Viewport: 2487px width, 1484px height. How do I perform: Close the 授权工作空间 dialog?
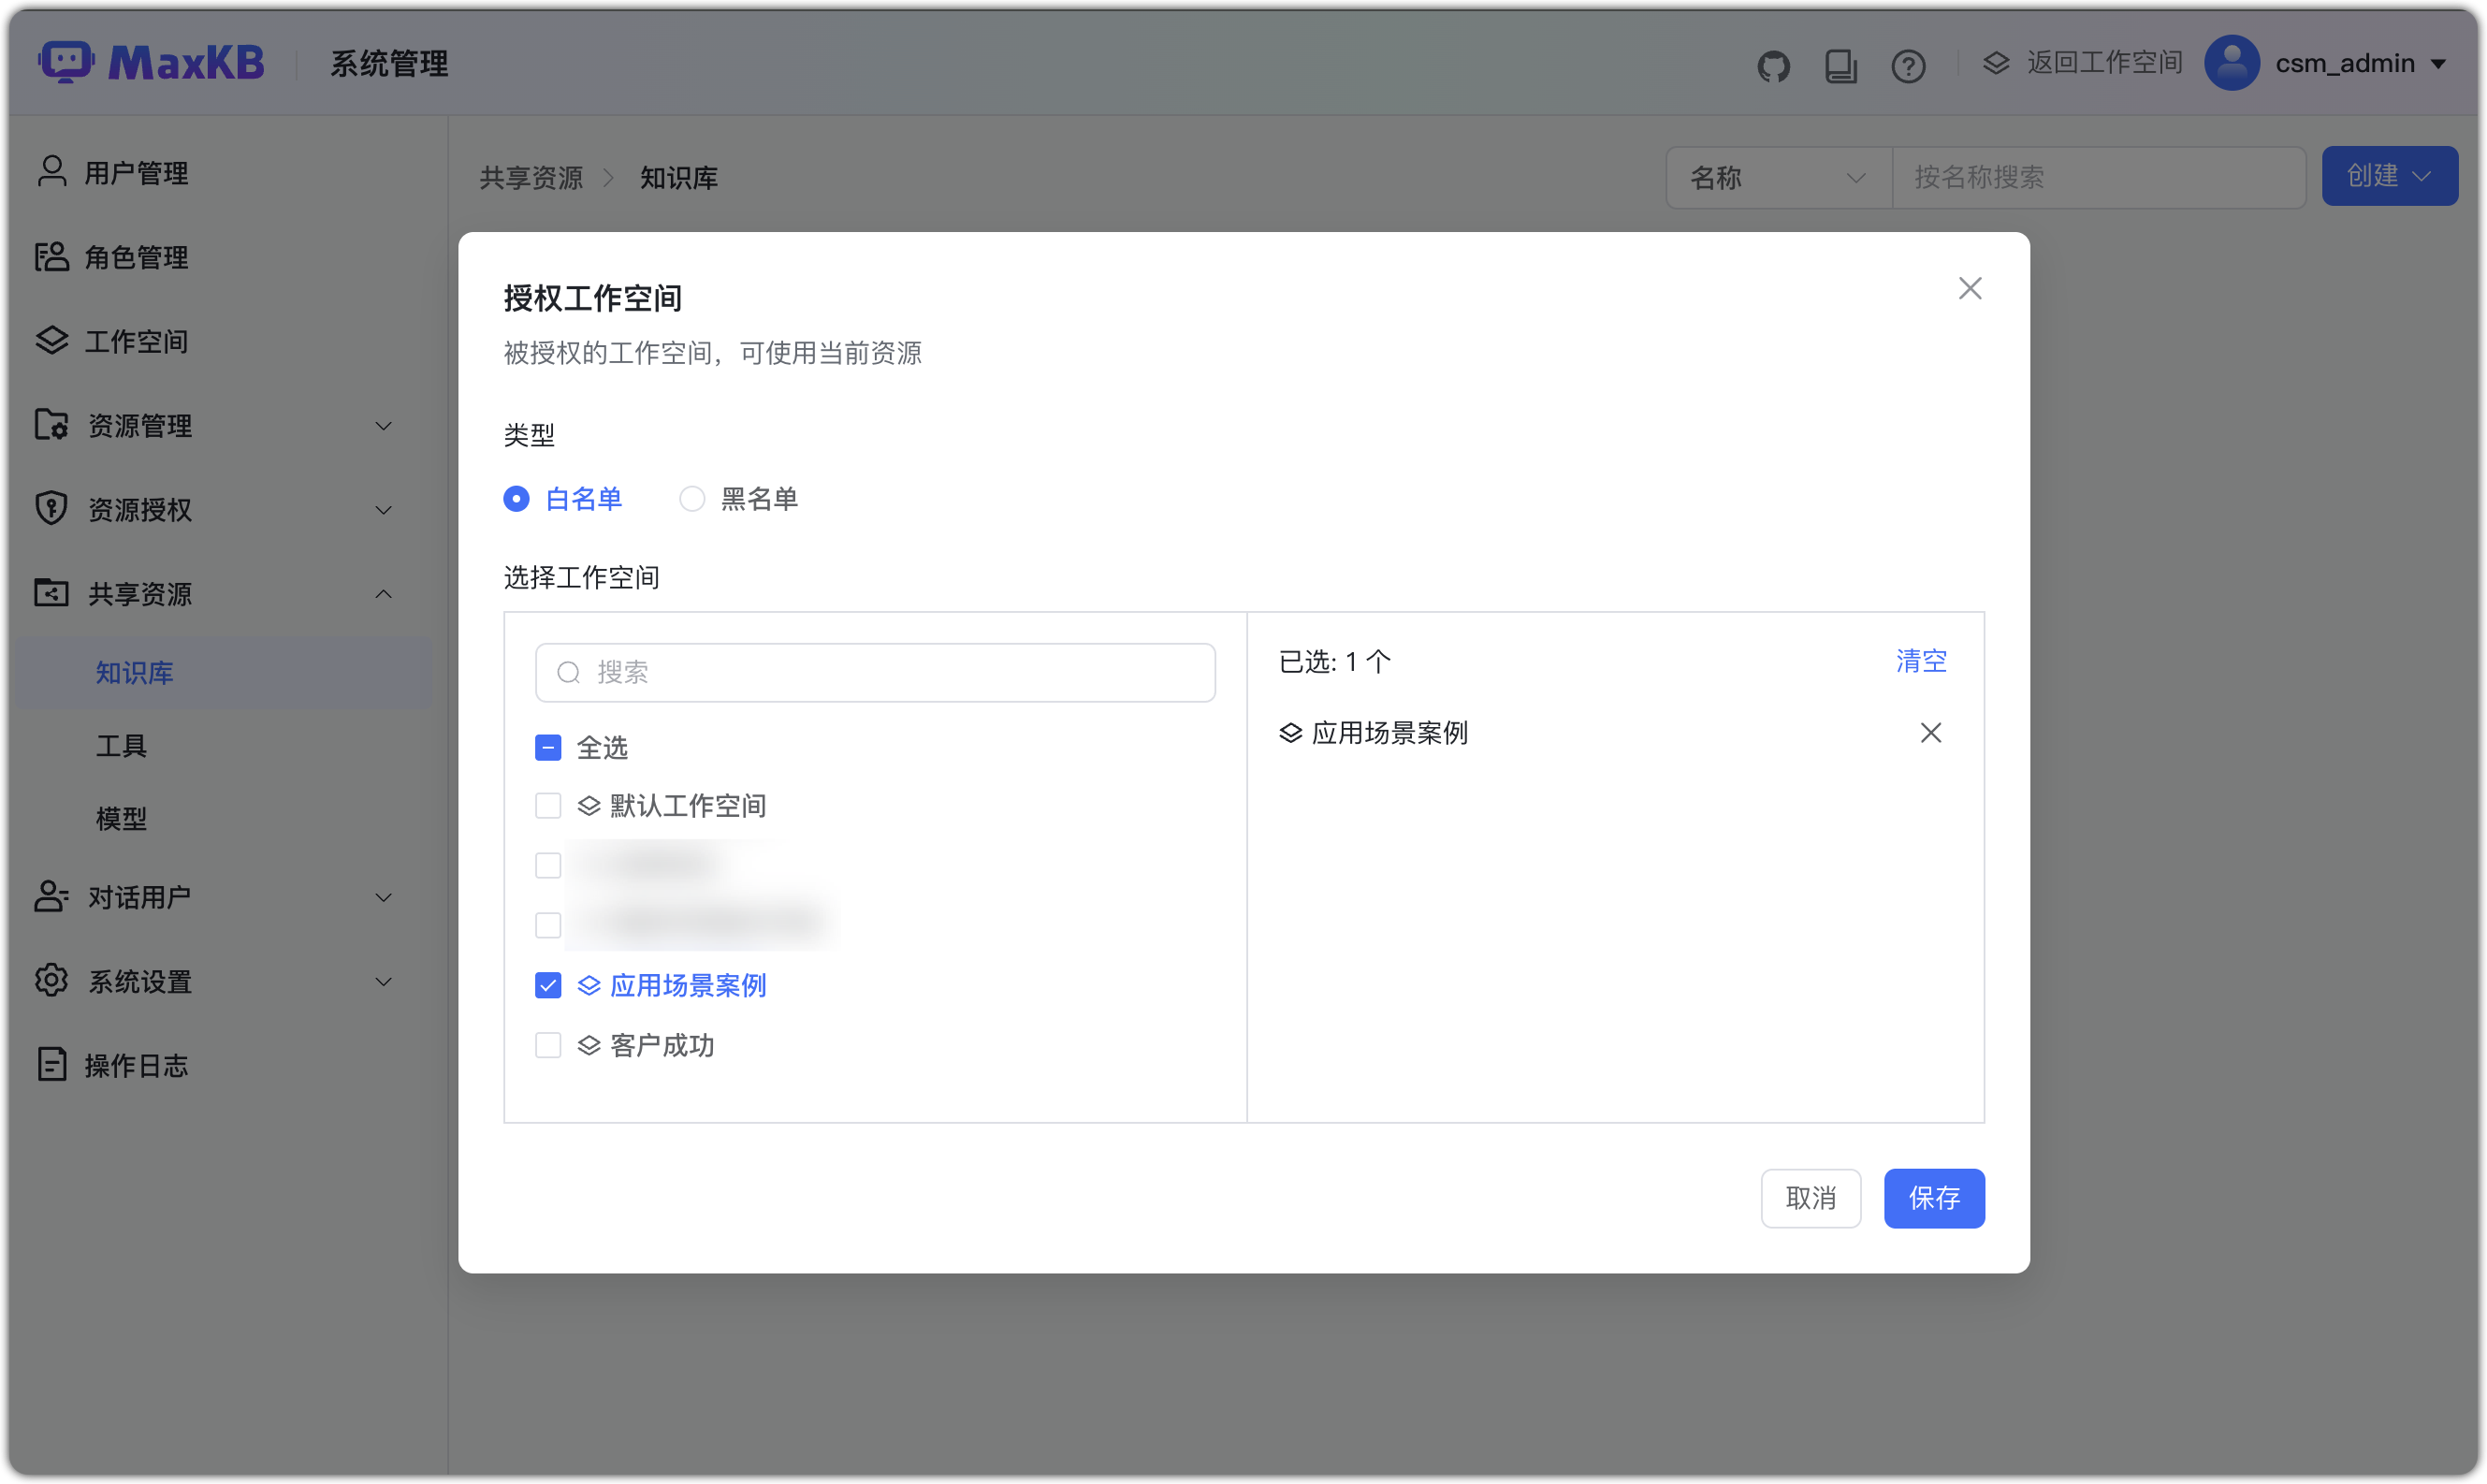[x=1969, y=288]
